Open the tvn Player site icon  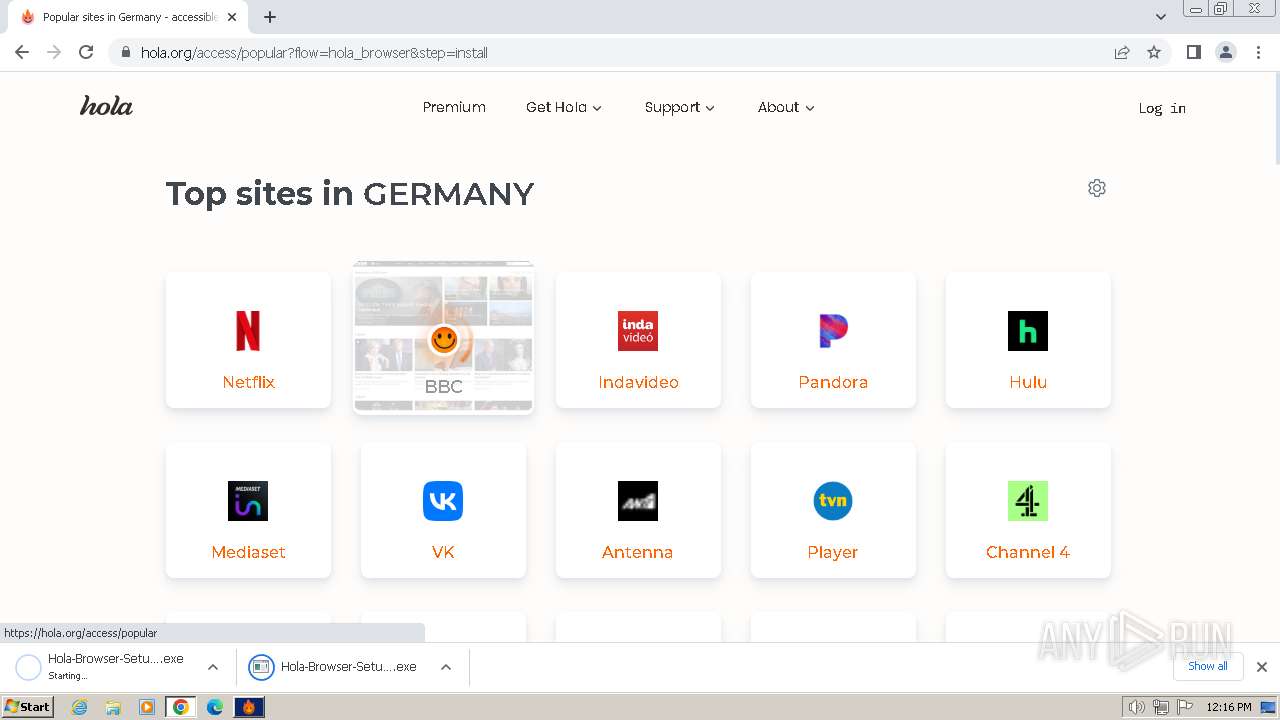(x=833, y=501)
